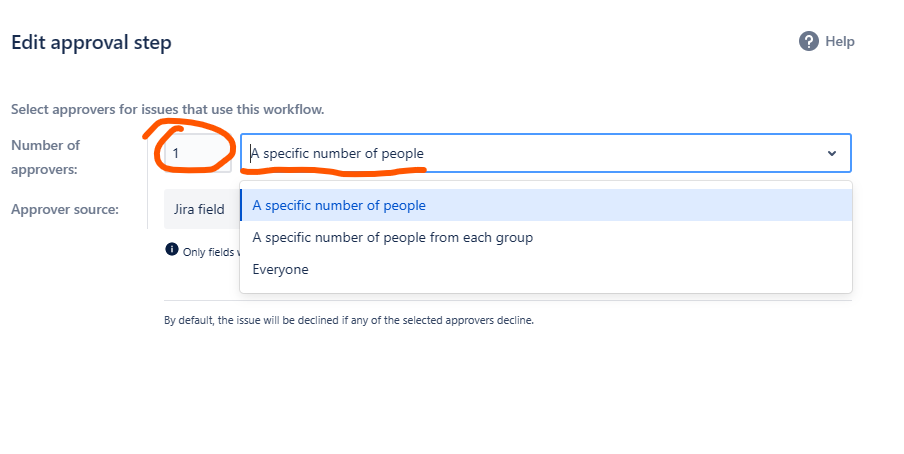Click the Approver source label

coord(65,209)
